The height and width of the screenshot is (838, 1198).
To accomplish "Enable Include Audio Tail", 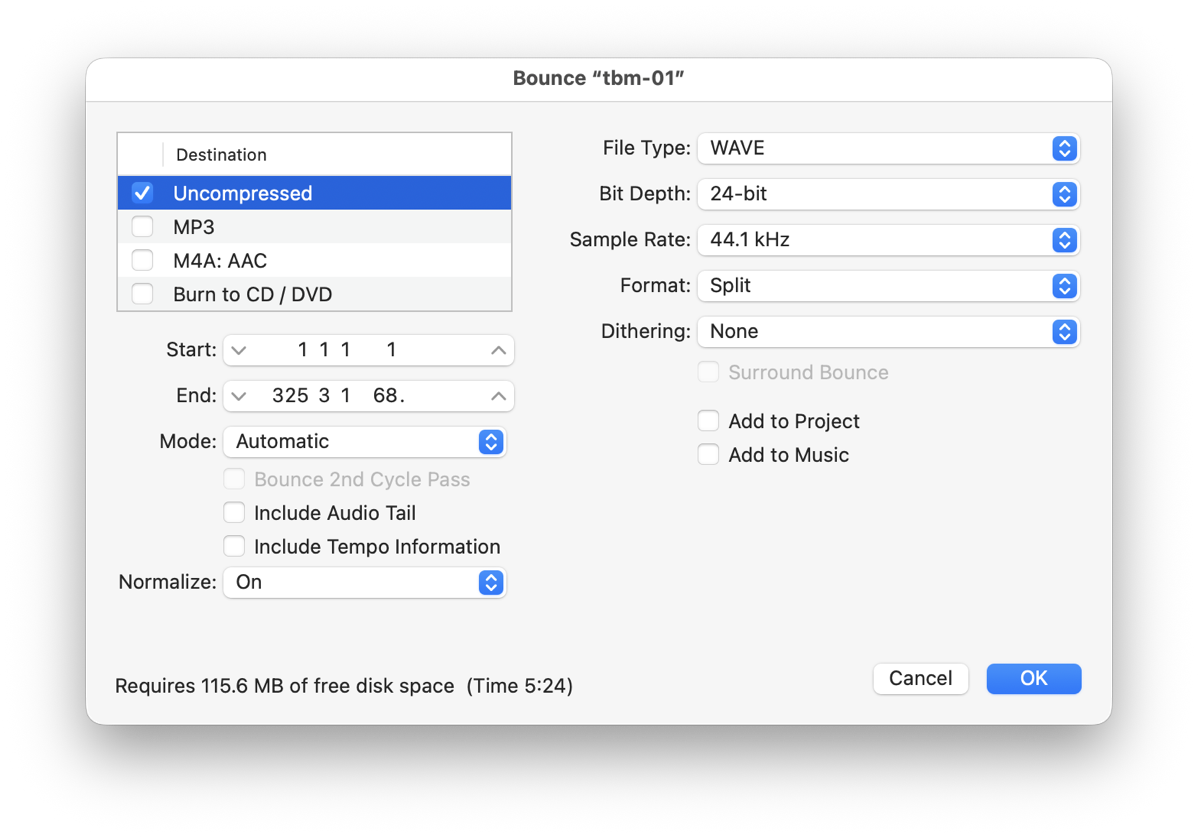I will pyautogui.click(x=234, y=512).
